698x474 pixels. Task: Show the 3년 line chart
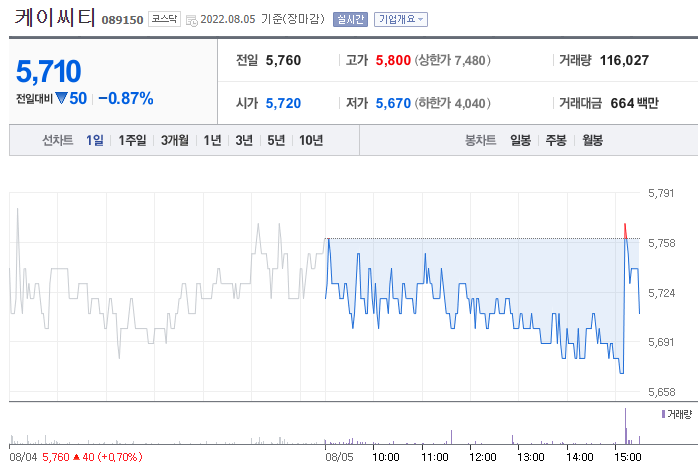click(x=244, y=141)
